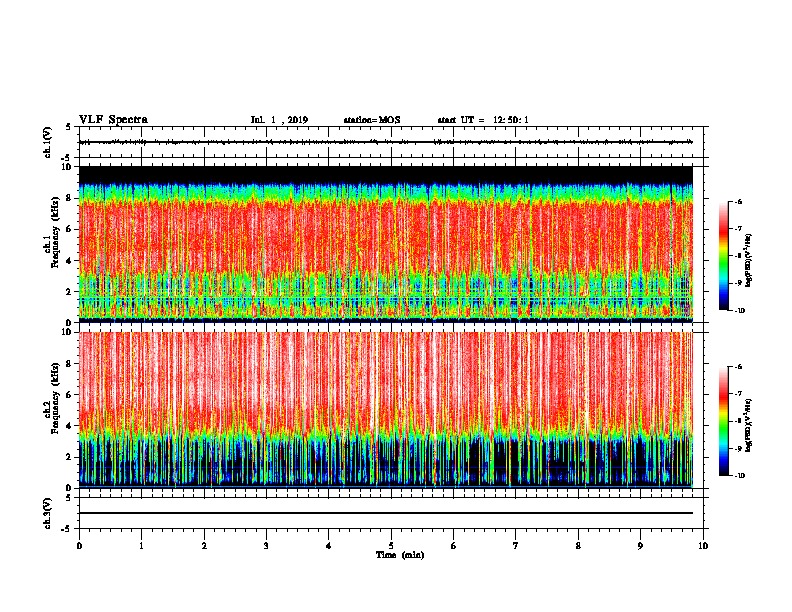The height and width of the screenshot is (612, 792).
Task: Click time axis tick label '1'
Action: [x=141, y=546]
